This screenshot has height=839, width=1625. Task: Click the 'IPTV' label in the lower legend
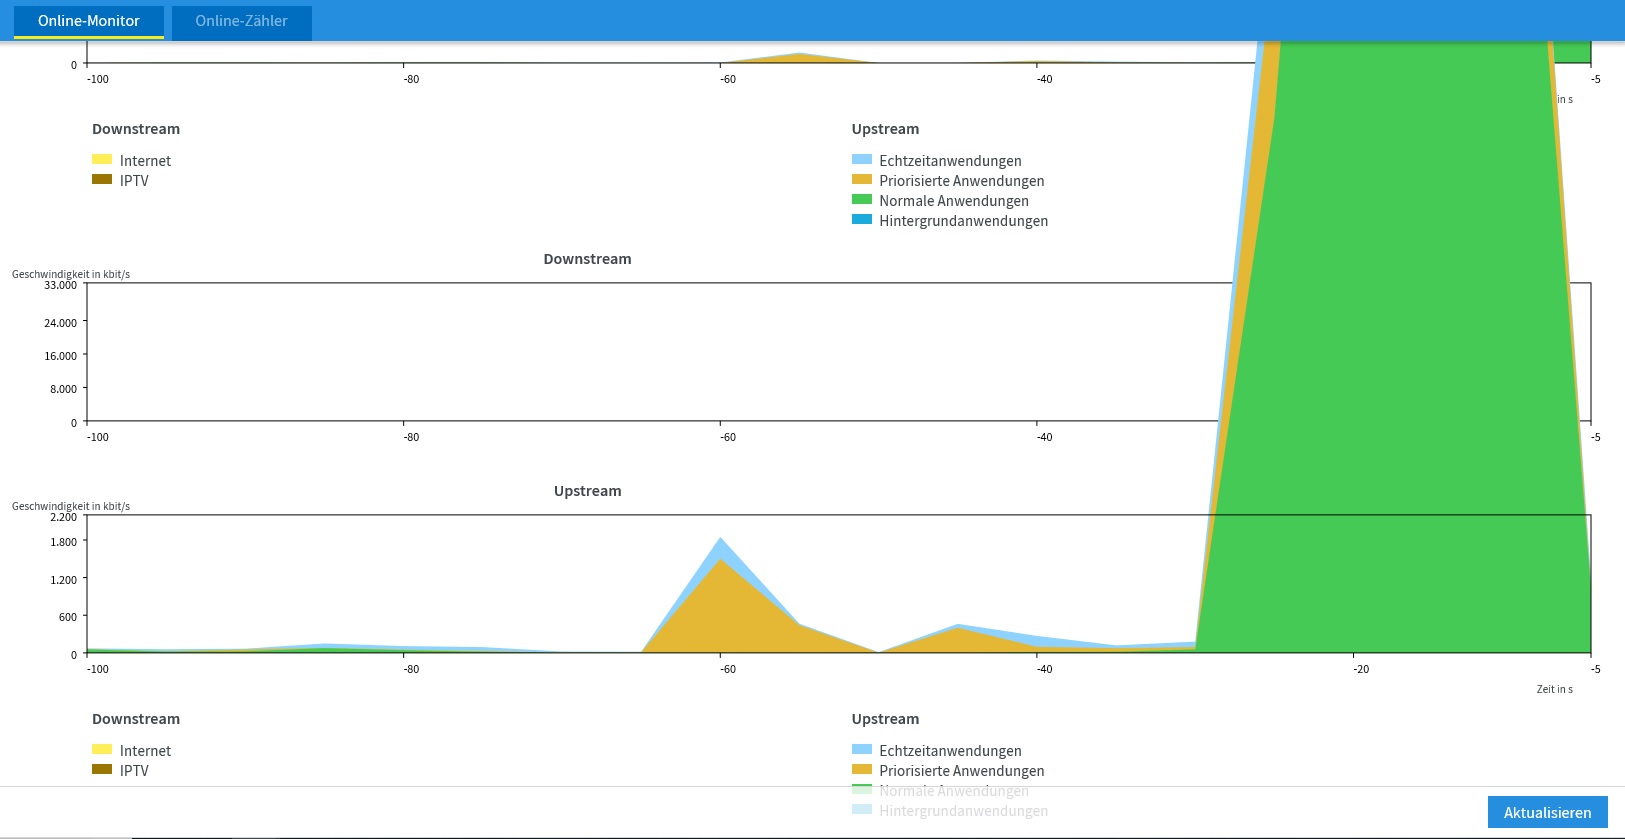tap(134, 771)
